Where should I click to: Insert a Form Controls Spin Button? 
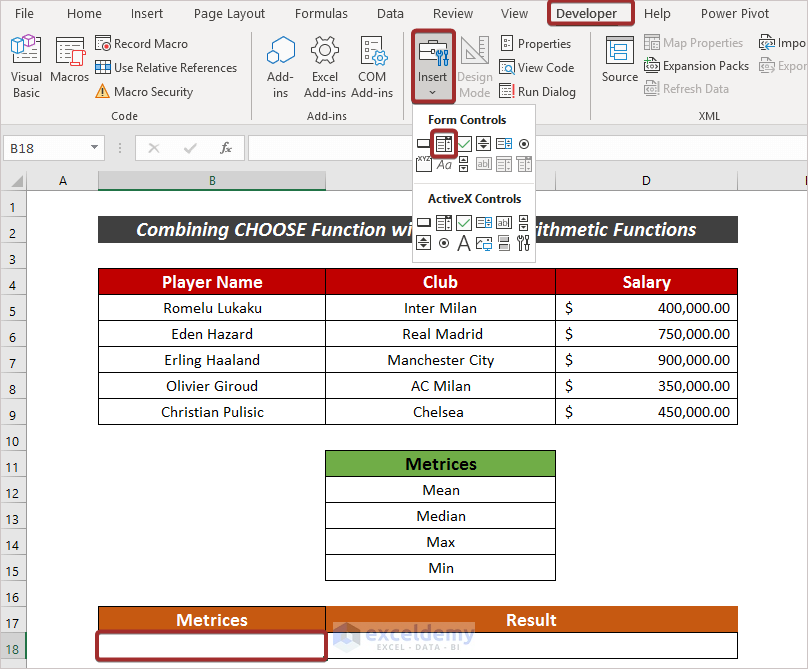483,144
